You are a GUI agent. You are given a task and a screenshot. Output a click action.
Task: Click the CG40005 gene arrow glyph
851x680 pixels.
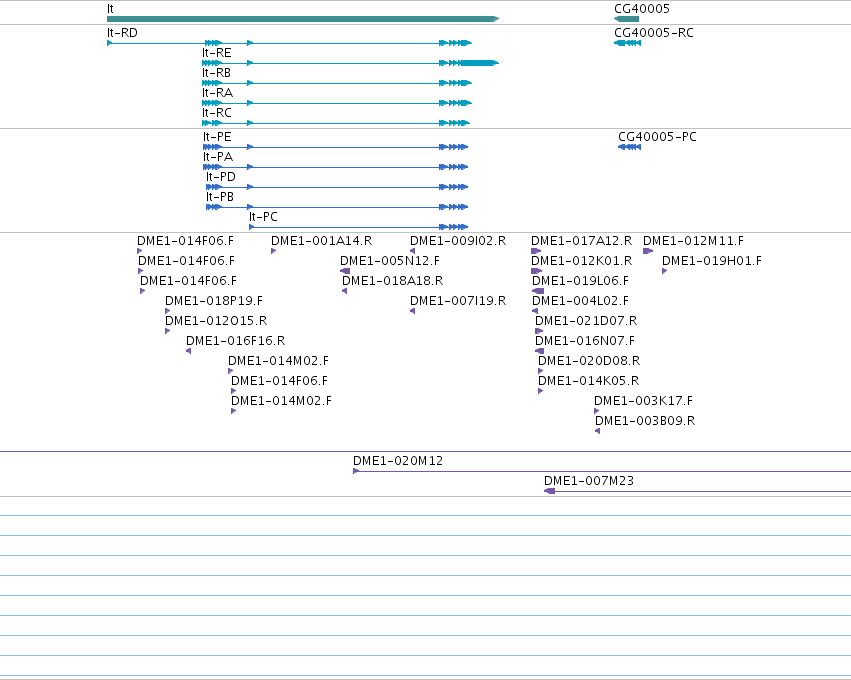(626, 19)
